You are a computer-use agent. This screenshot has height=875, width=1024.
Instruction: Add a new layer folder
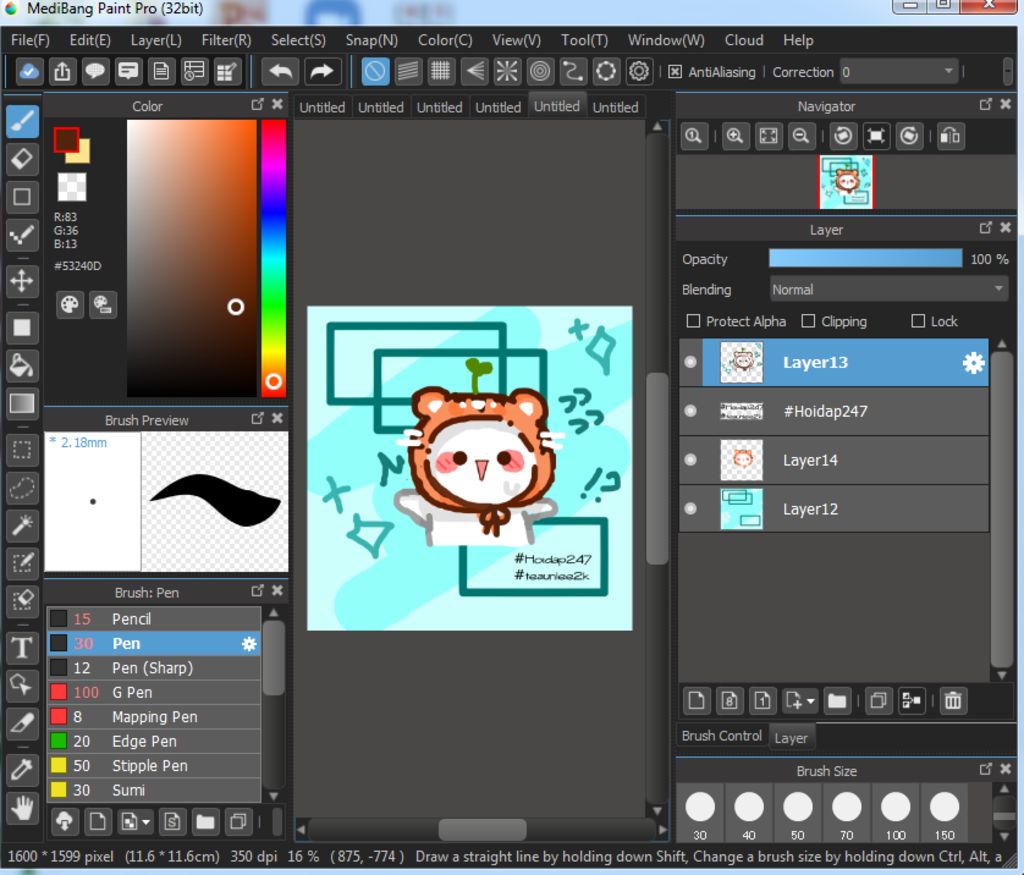click(x=837, y=701)
